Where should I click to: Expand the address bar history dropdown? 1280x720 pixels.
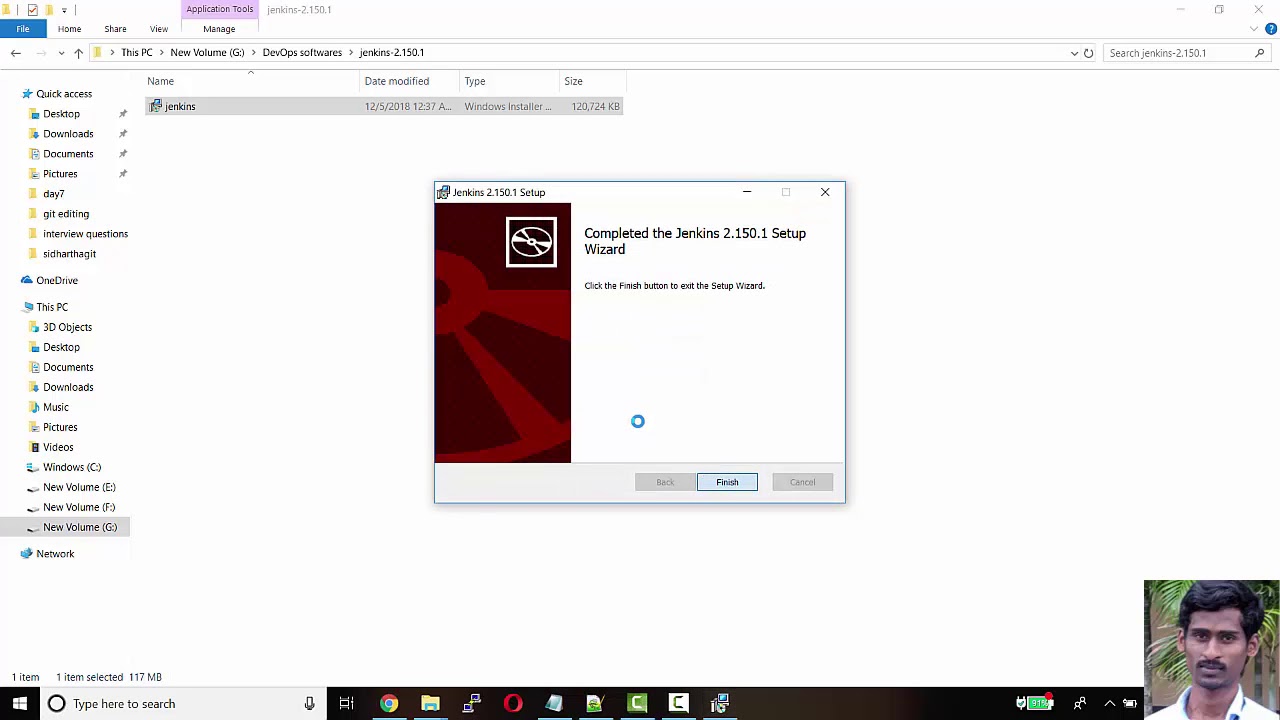(1074, 53)
